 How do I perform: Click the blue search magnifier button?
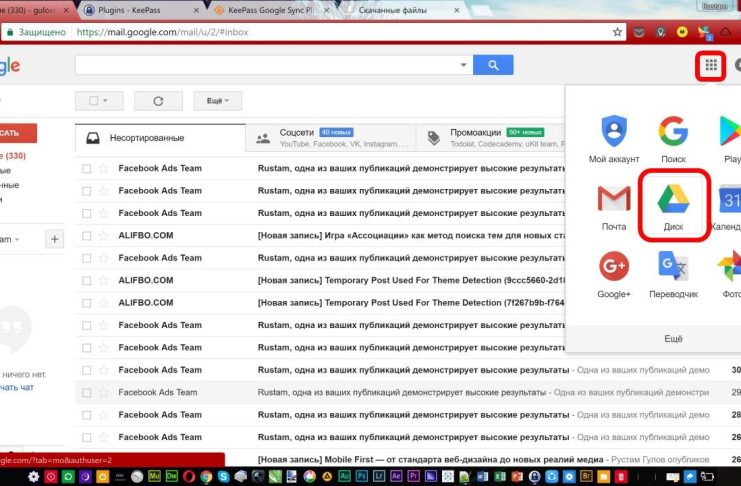pyautogui.click(x=493, y=65)
